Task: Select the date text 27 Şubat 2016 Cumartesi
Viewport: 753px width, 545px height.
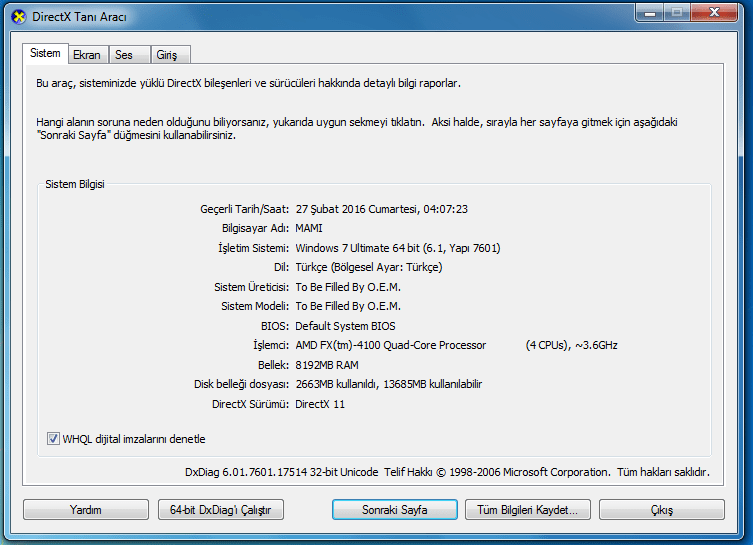Action: pyautogui.click(x=356, y=209)
